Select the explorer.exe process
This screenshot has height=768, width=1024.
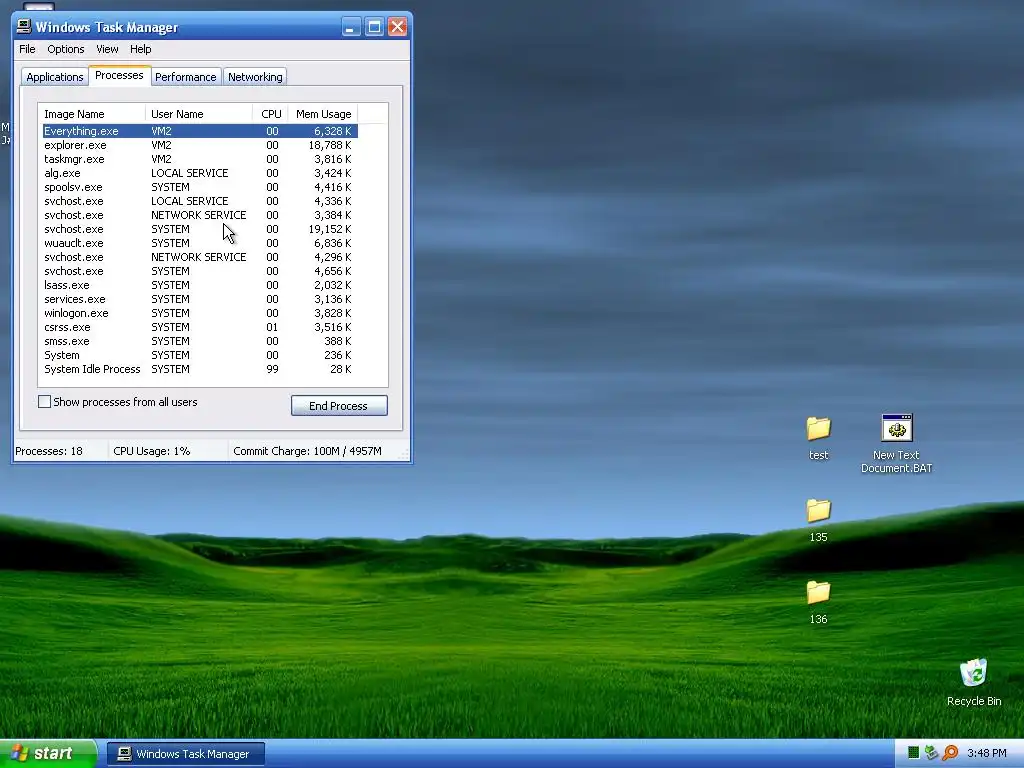[200, 145]
